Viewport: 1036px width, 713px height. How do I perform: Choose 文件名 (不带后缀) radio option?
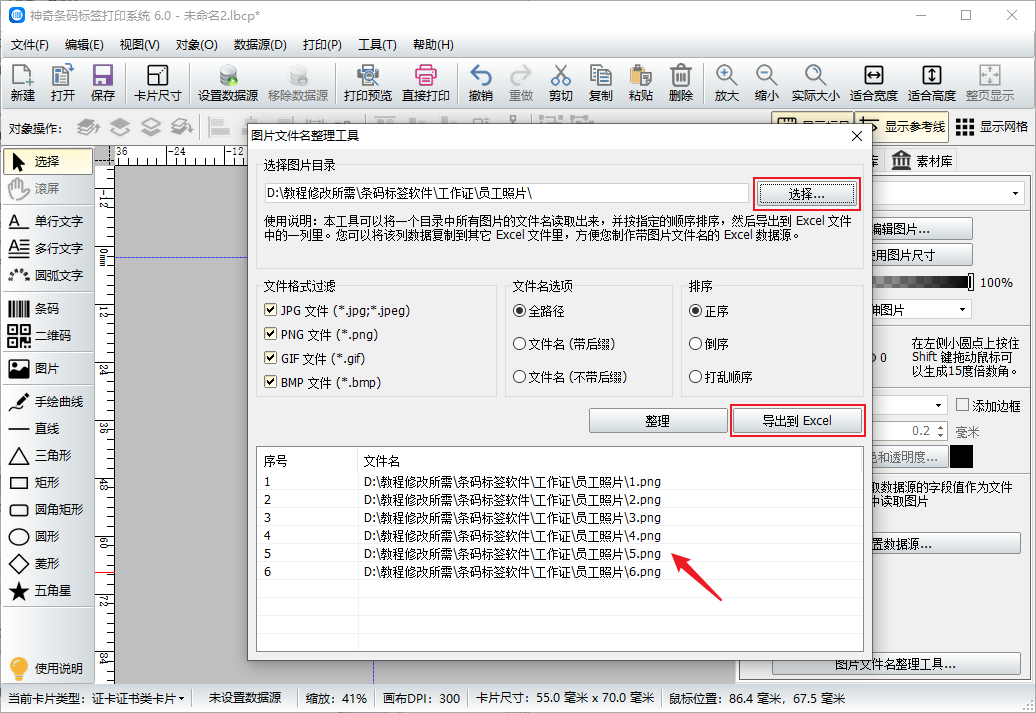tap(519, 377)
